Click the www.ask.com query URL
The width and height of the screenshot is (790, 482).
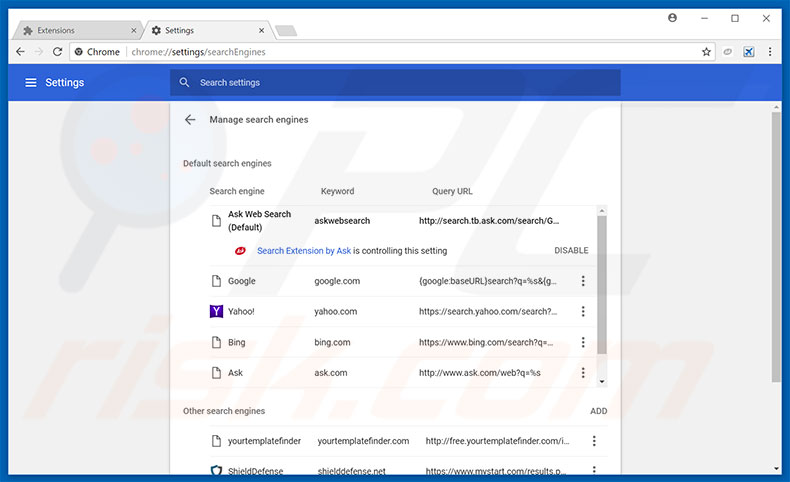(480, 373)
